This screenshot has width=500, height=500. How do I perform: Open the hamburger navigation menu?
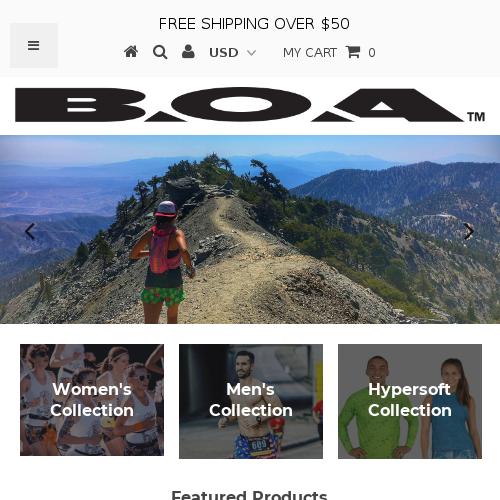pos(34,45)
